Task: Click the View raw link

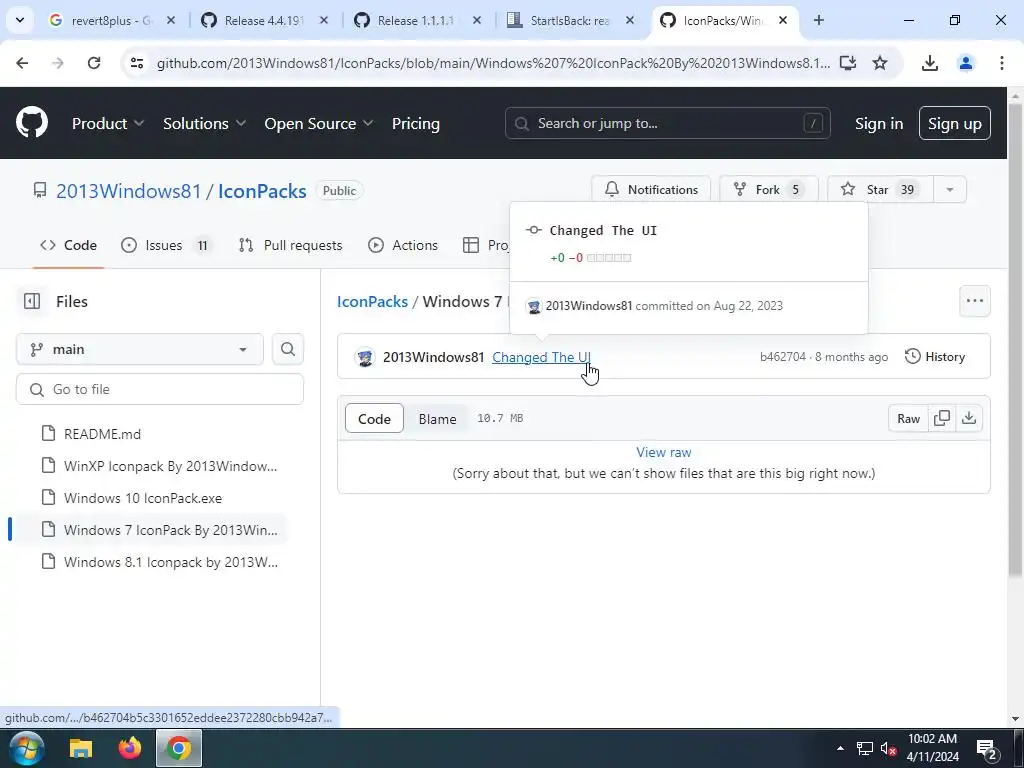Action: (x=664, y=452)
